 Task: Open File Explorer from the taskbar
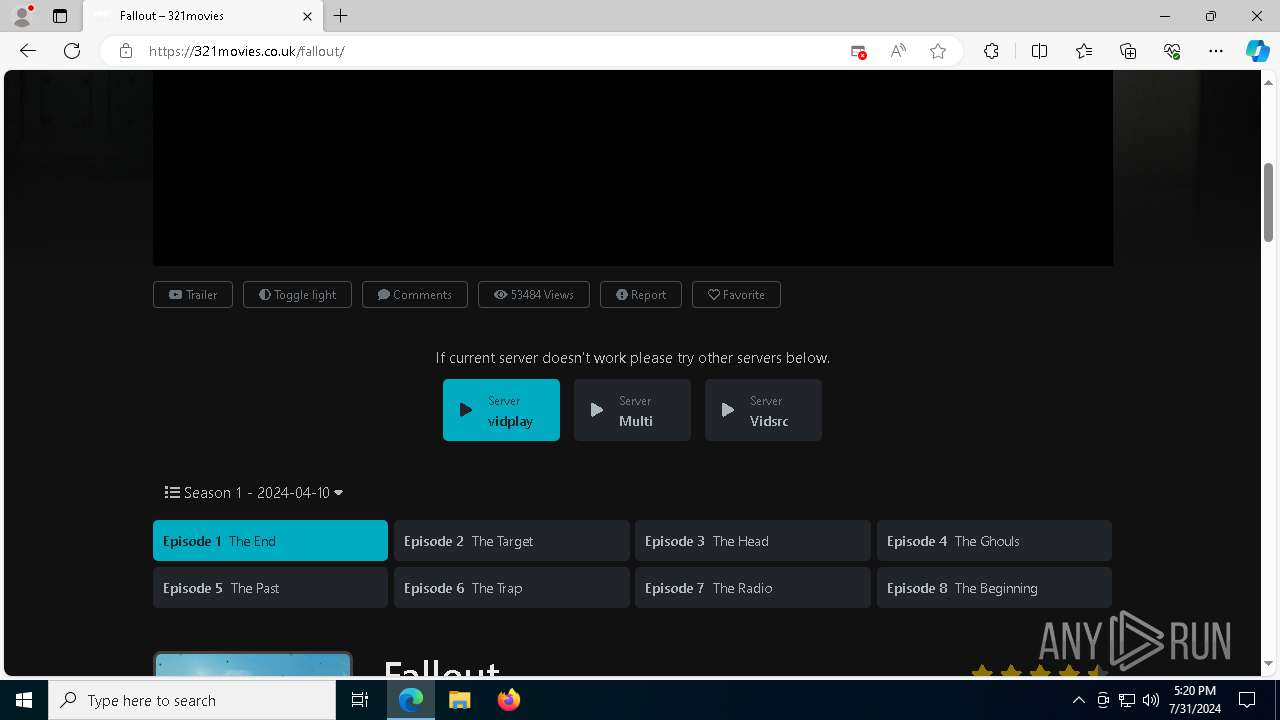[x=459, y=700]
